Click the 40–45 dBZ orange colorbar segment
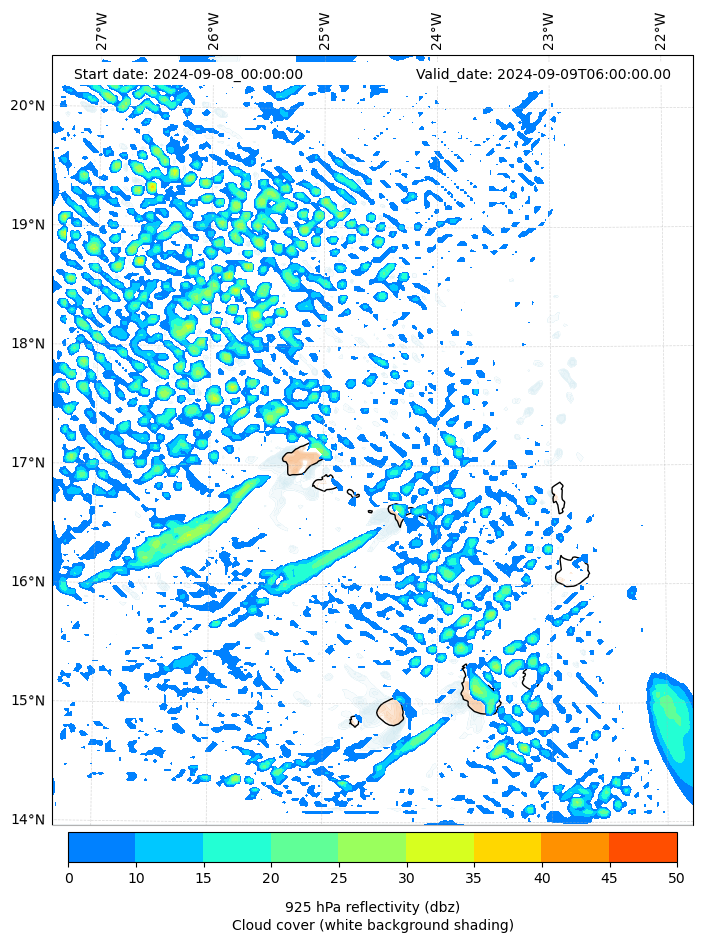 coord(575,847)
